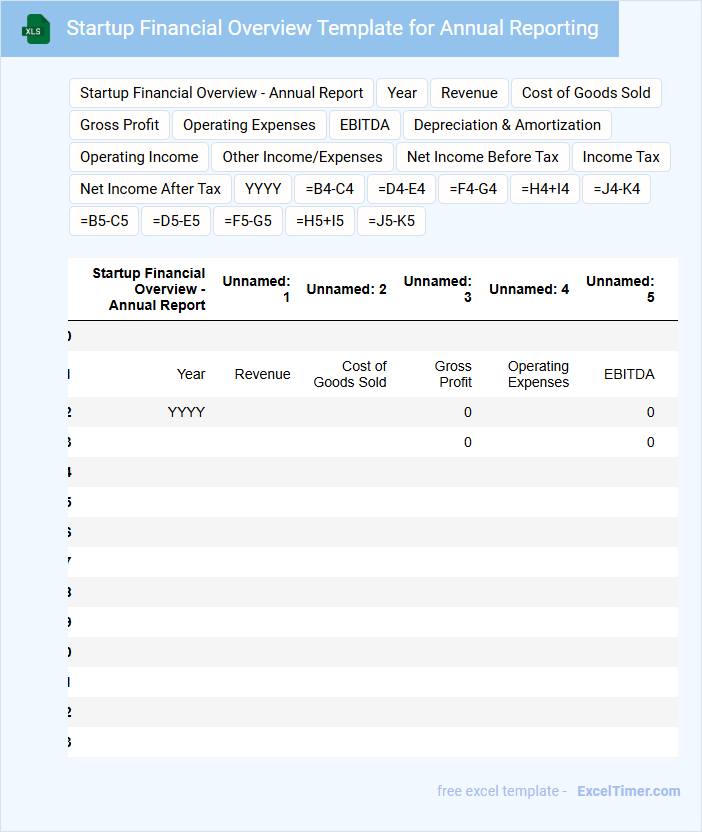Click the 'Unnamed: 2' column header
This screenshot has height=832, width=702.
point(346,289)
